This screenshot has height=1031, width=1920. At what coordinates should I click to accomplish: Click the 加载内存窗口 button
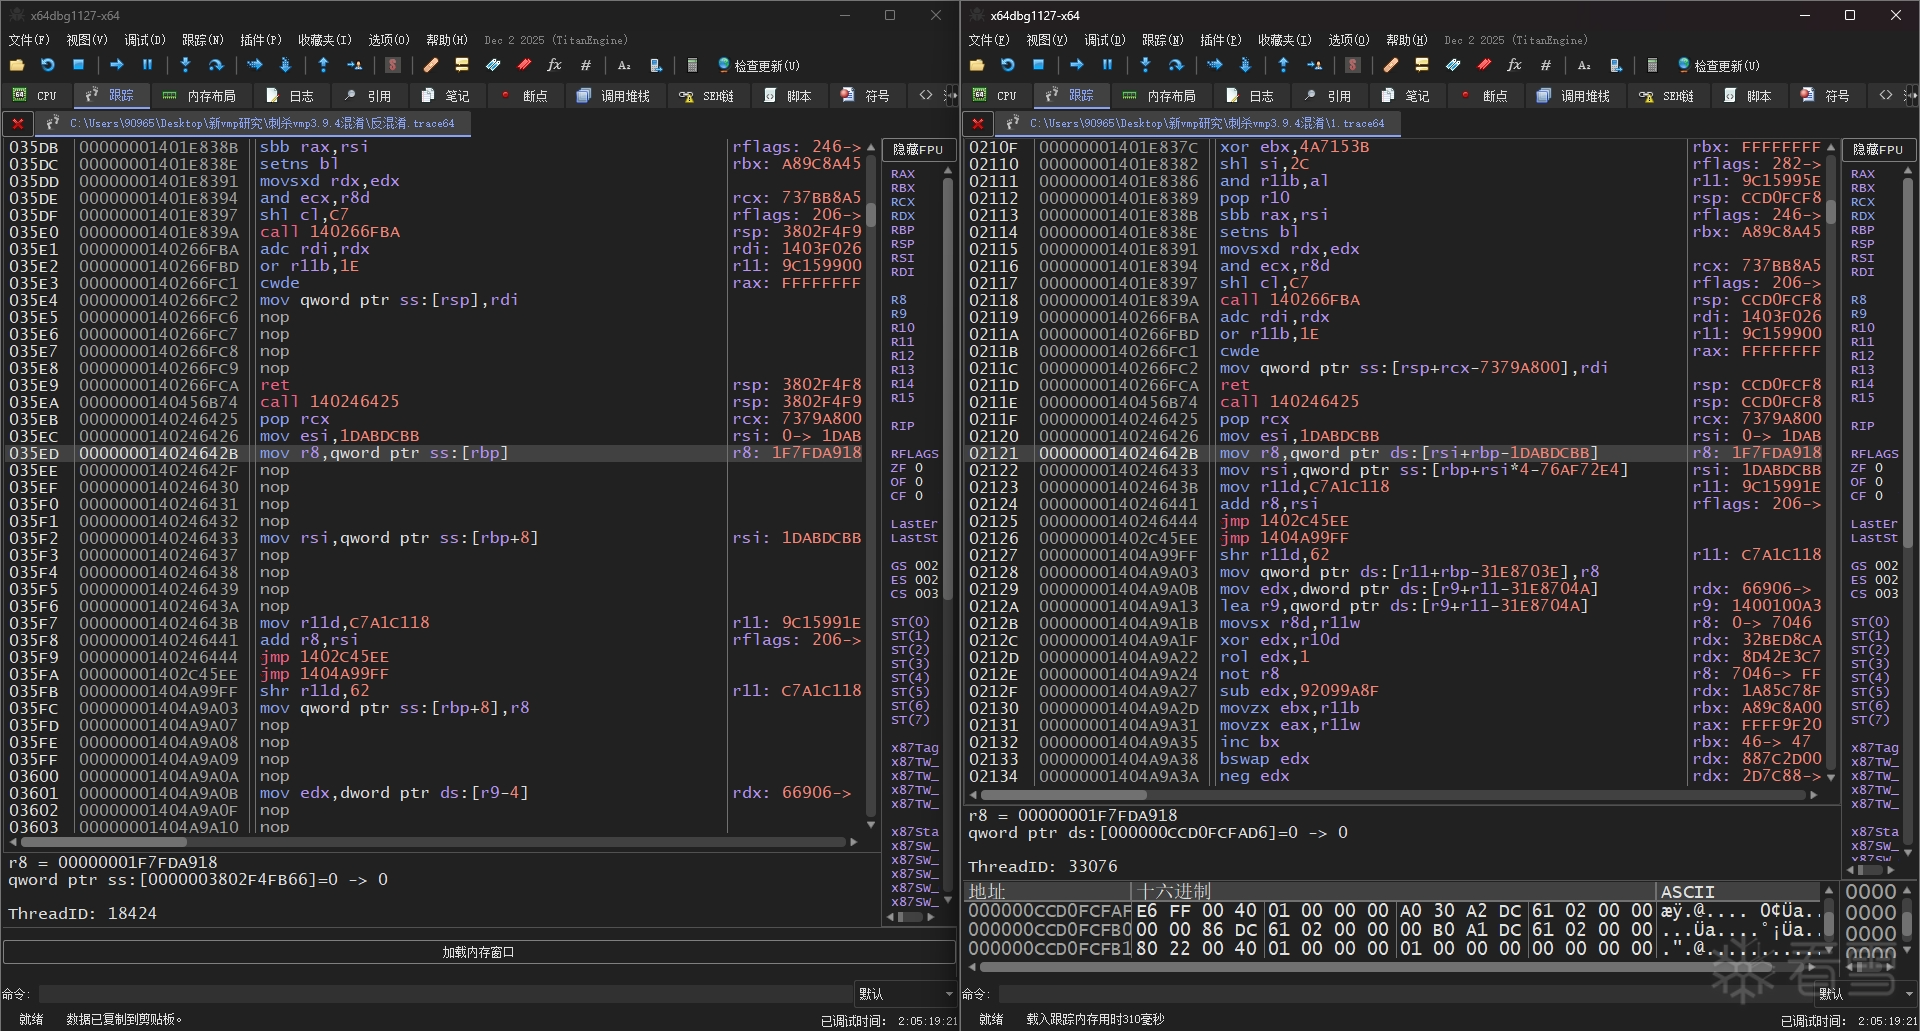pos(478,952)
